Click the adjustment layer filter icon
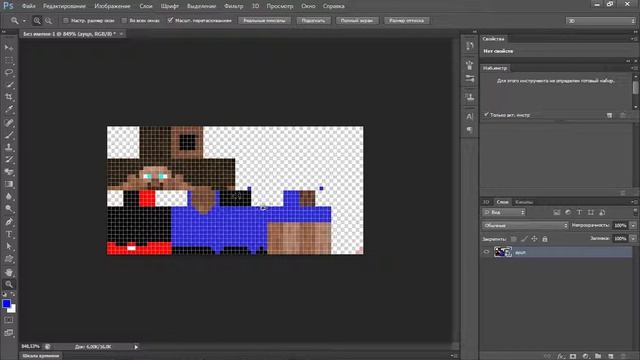640x360 pixels. coord(568,212)
